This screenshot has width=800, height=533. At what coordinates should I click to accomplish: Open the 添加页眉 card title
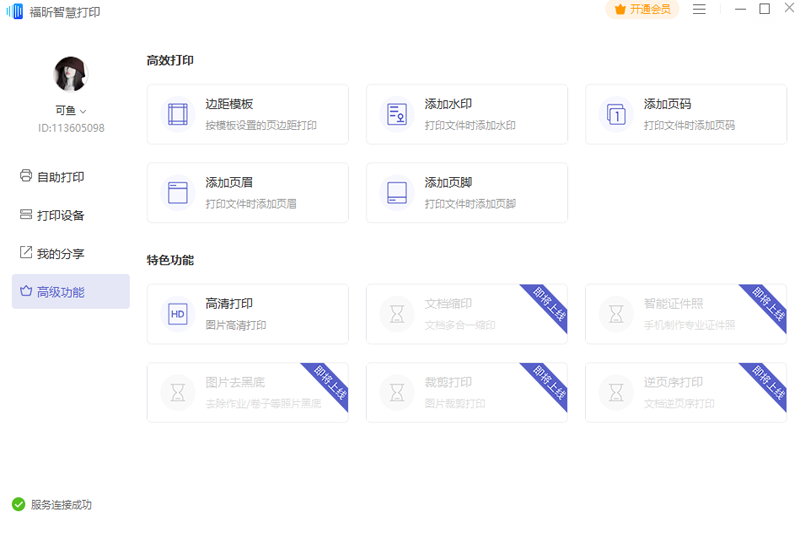229,183
